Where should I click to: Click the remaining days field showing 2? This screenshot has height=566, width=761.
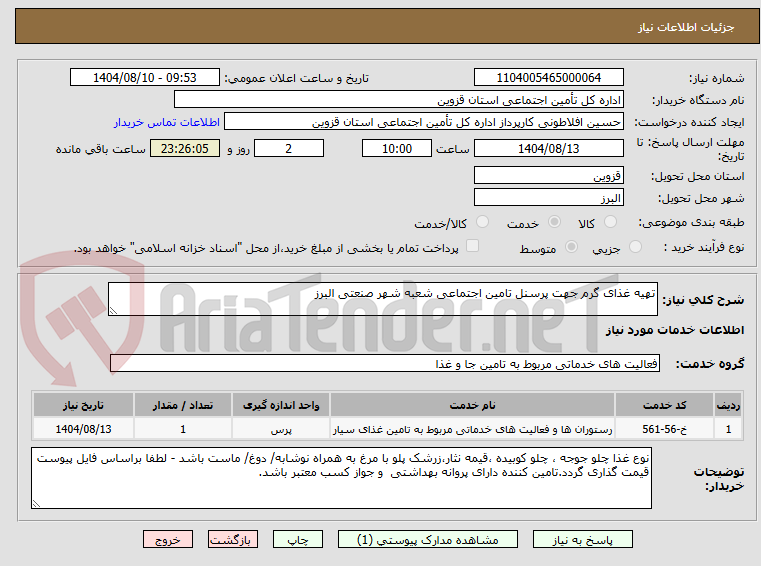coord(289,148)
